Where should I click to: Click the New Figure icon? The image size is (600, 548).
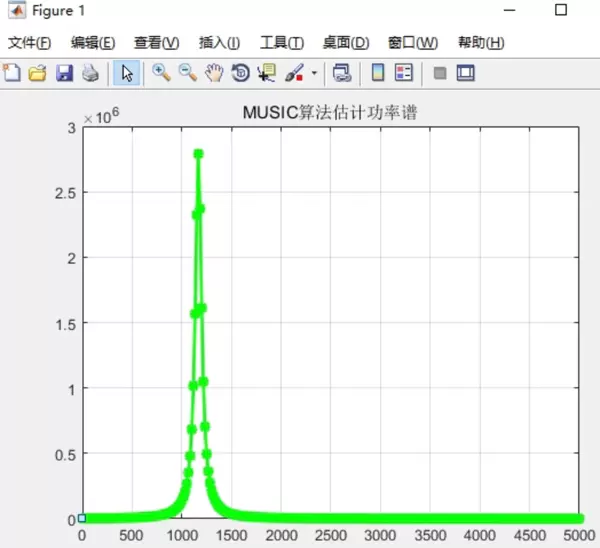click(x=12, y=73)
